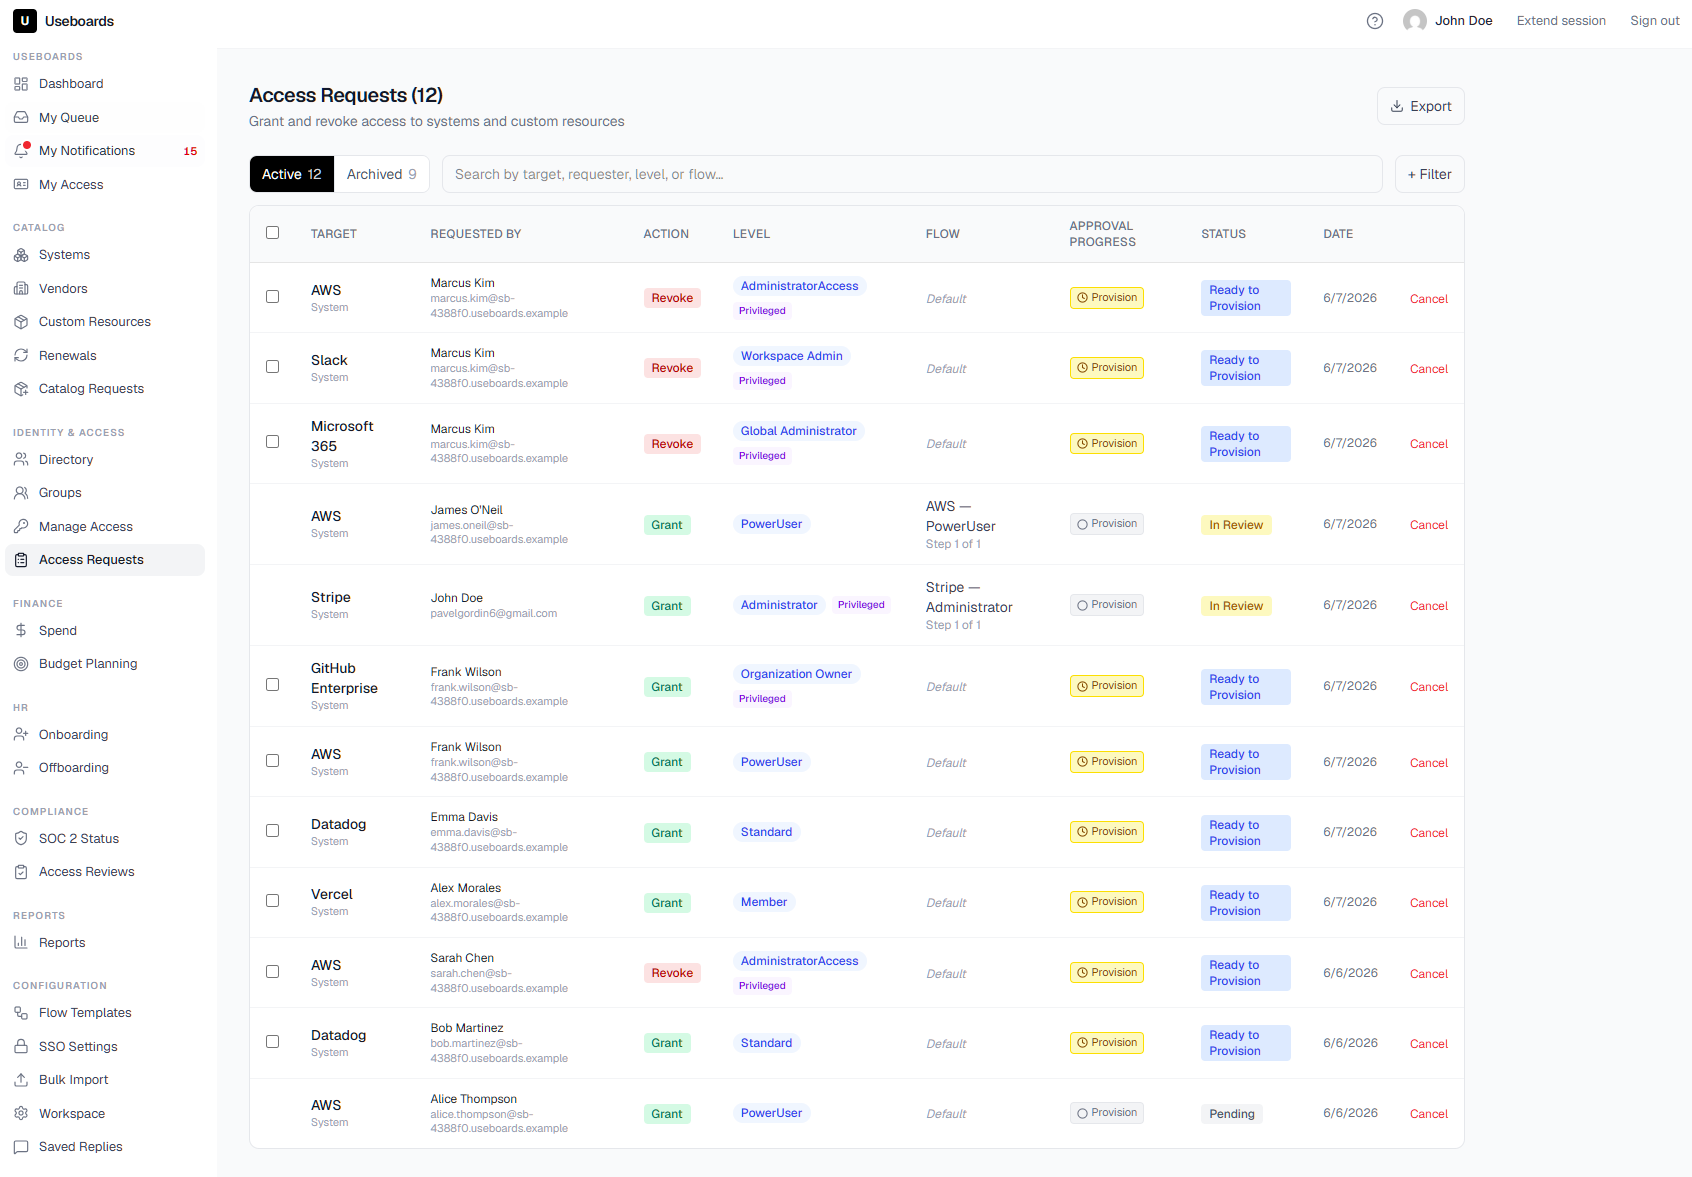This screenshot has height=1177, width=1692.
Task: Check the Slack request row checkbox
Action: pyautogui.click(x=272, y=367)
